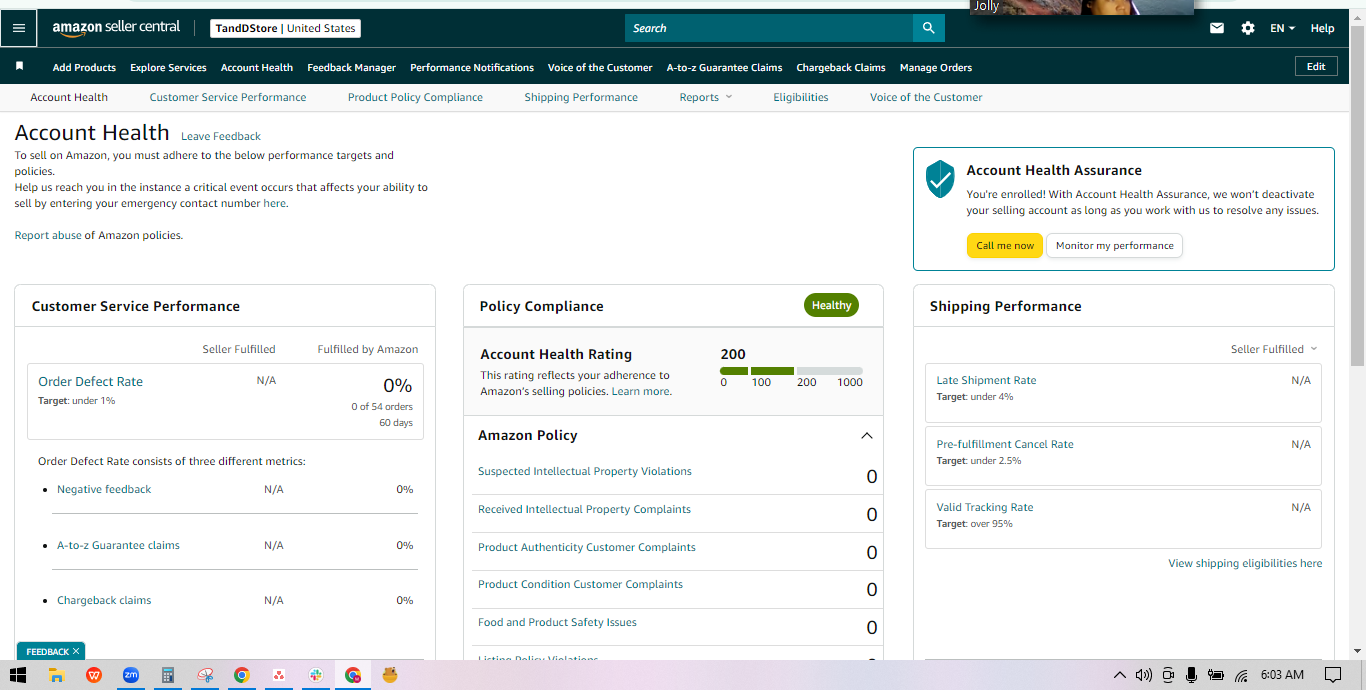Viewport: 1366px width, 690px height.
Task: Open Zoom from the taskbar
Action: pos(131,675)
